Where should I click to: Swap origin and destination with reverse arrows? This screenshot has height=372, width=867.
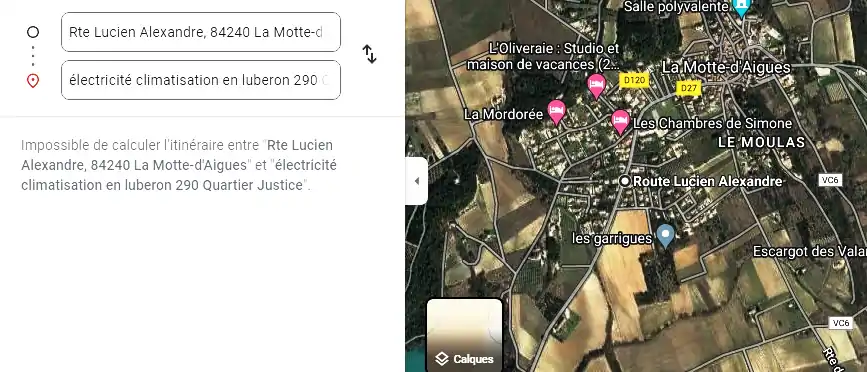pos(369,54)
